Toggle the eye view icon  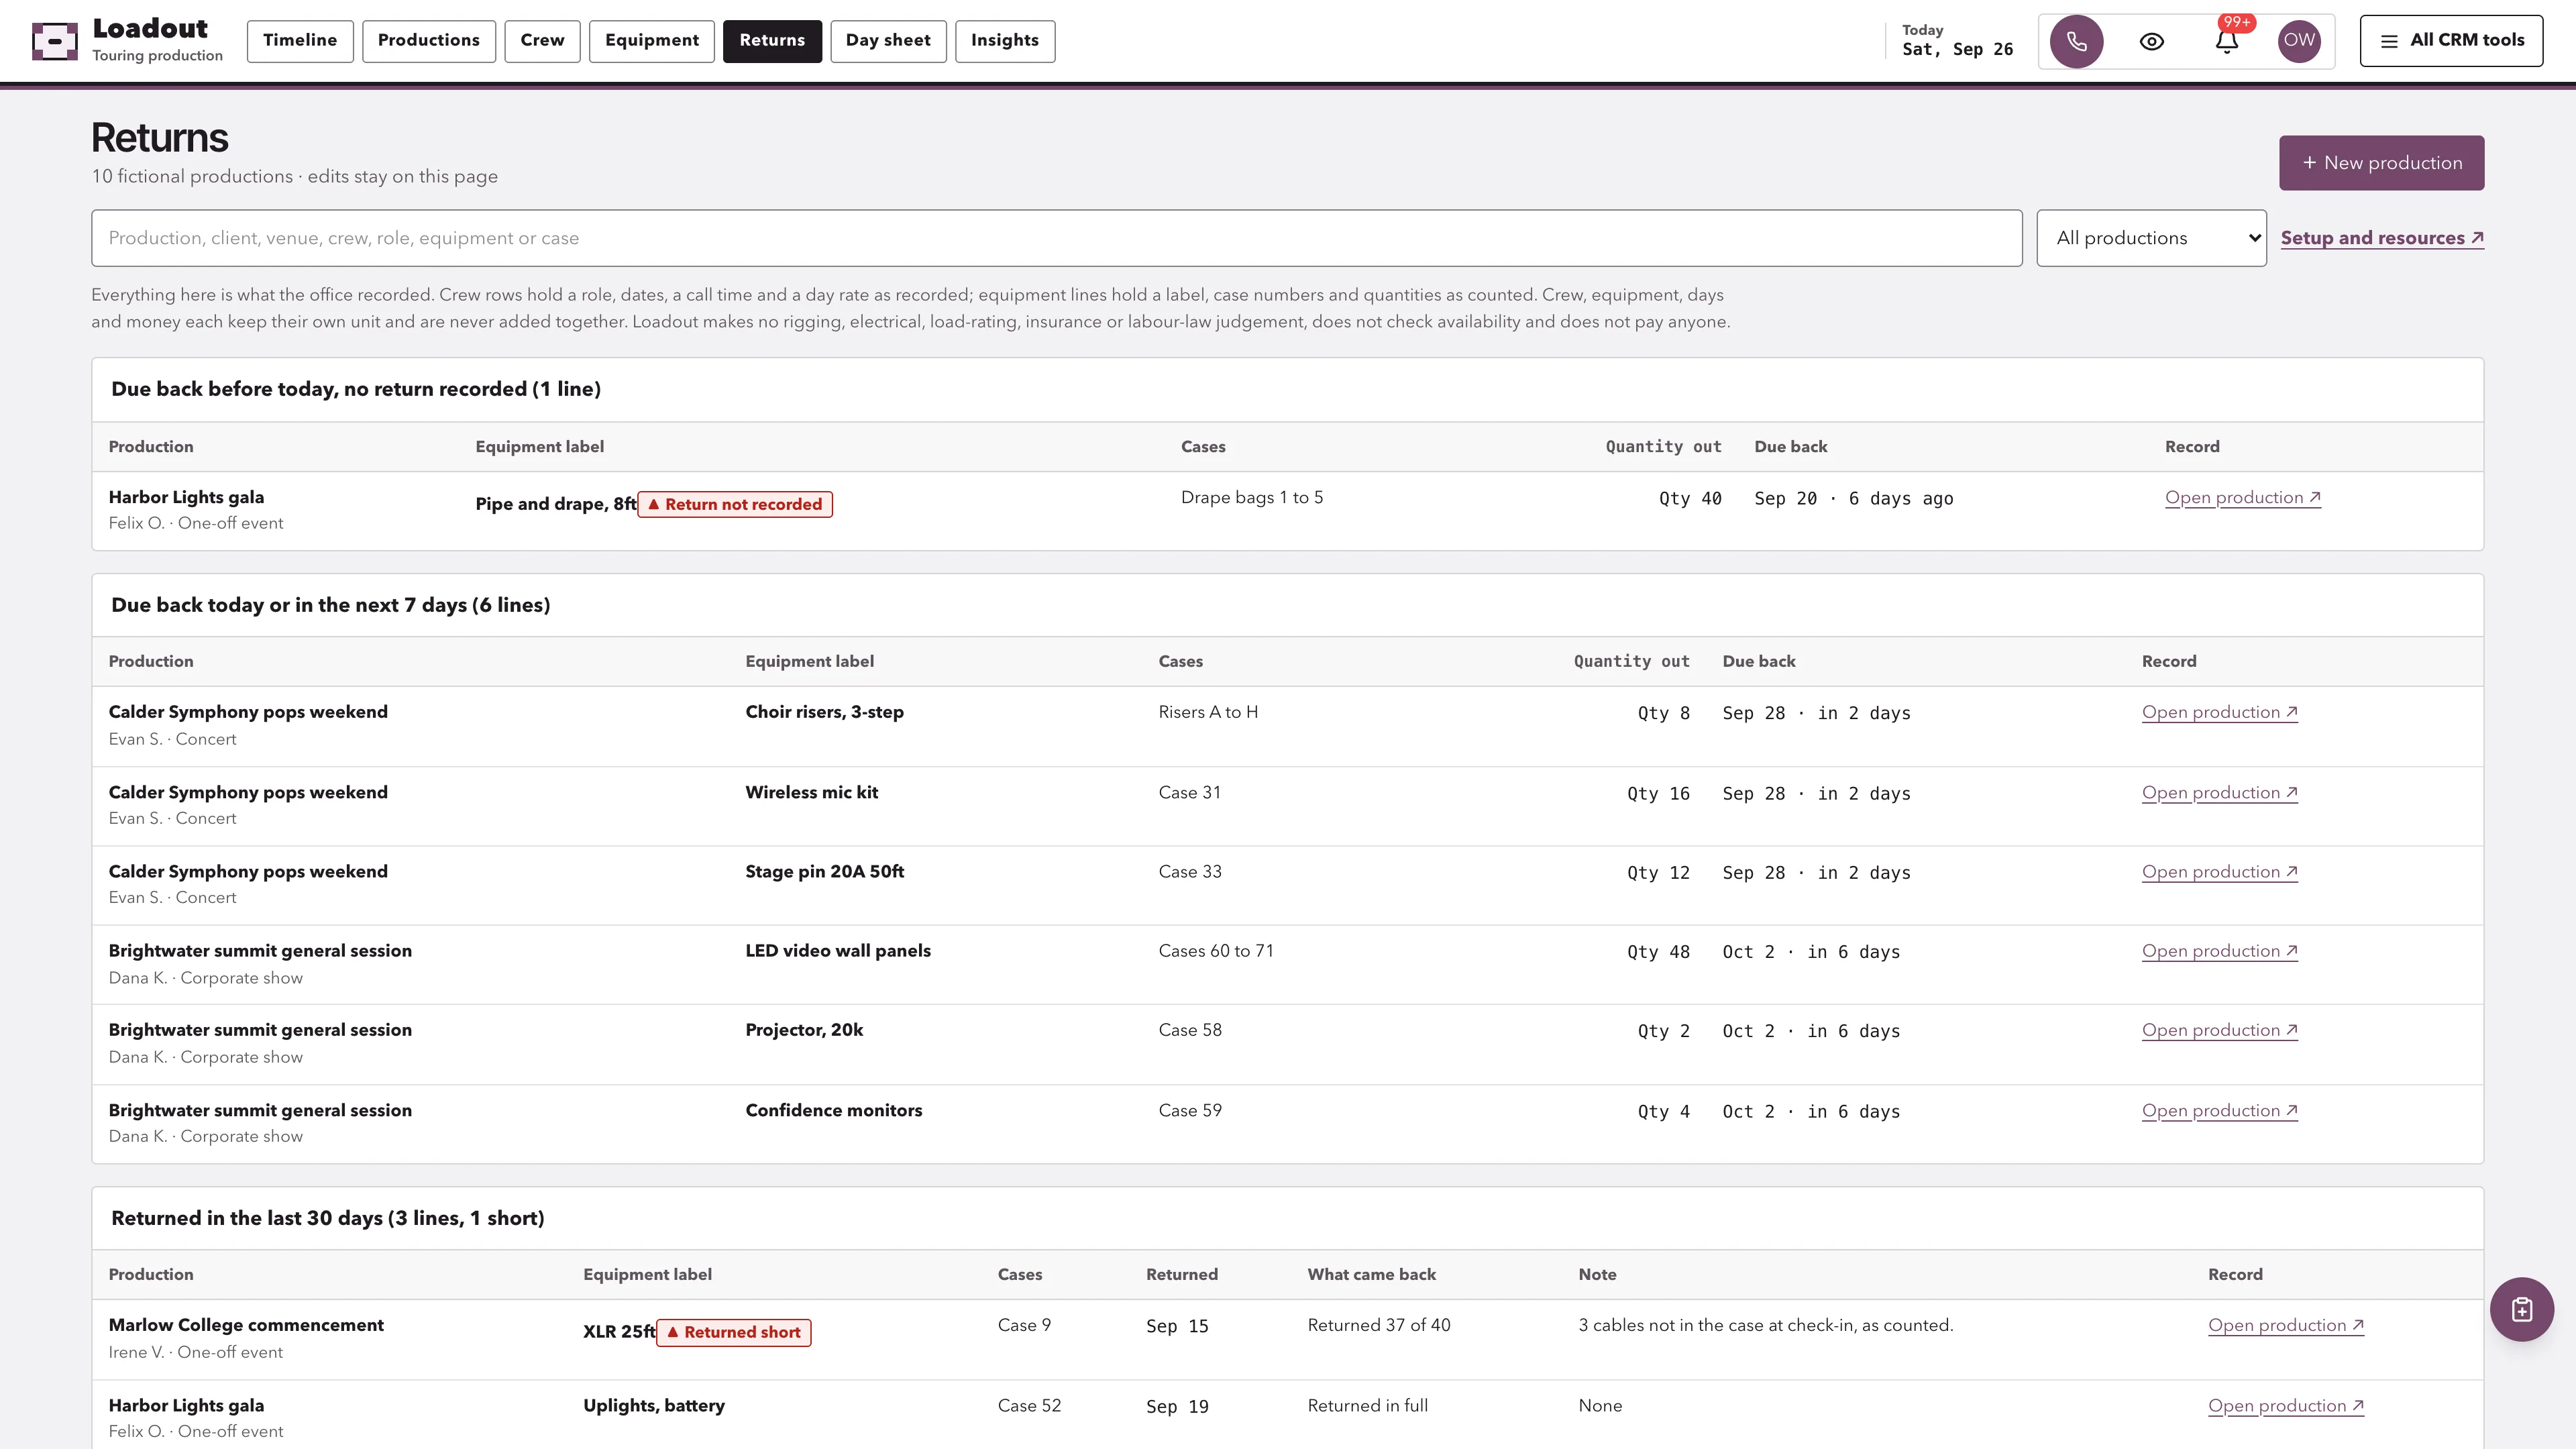(2151, 41)
